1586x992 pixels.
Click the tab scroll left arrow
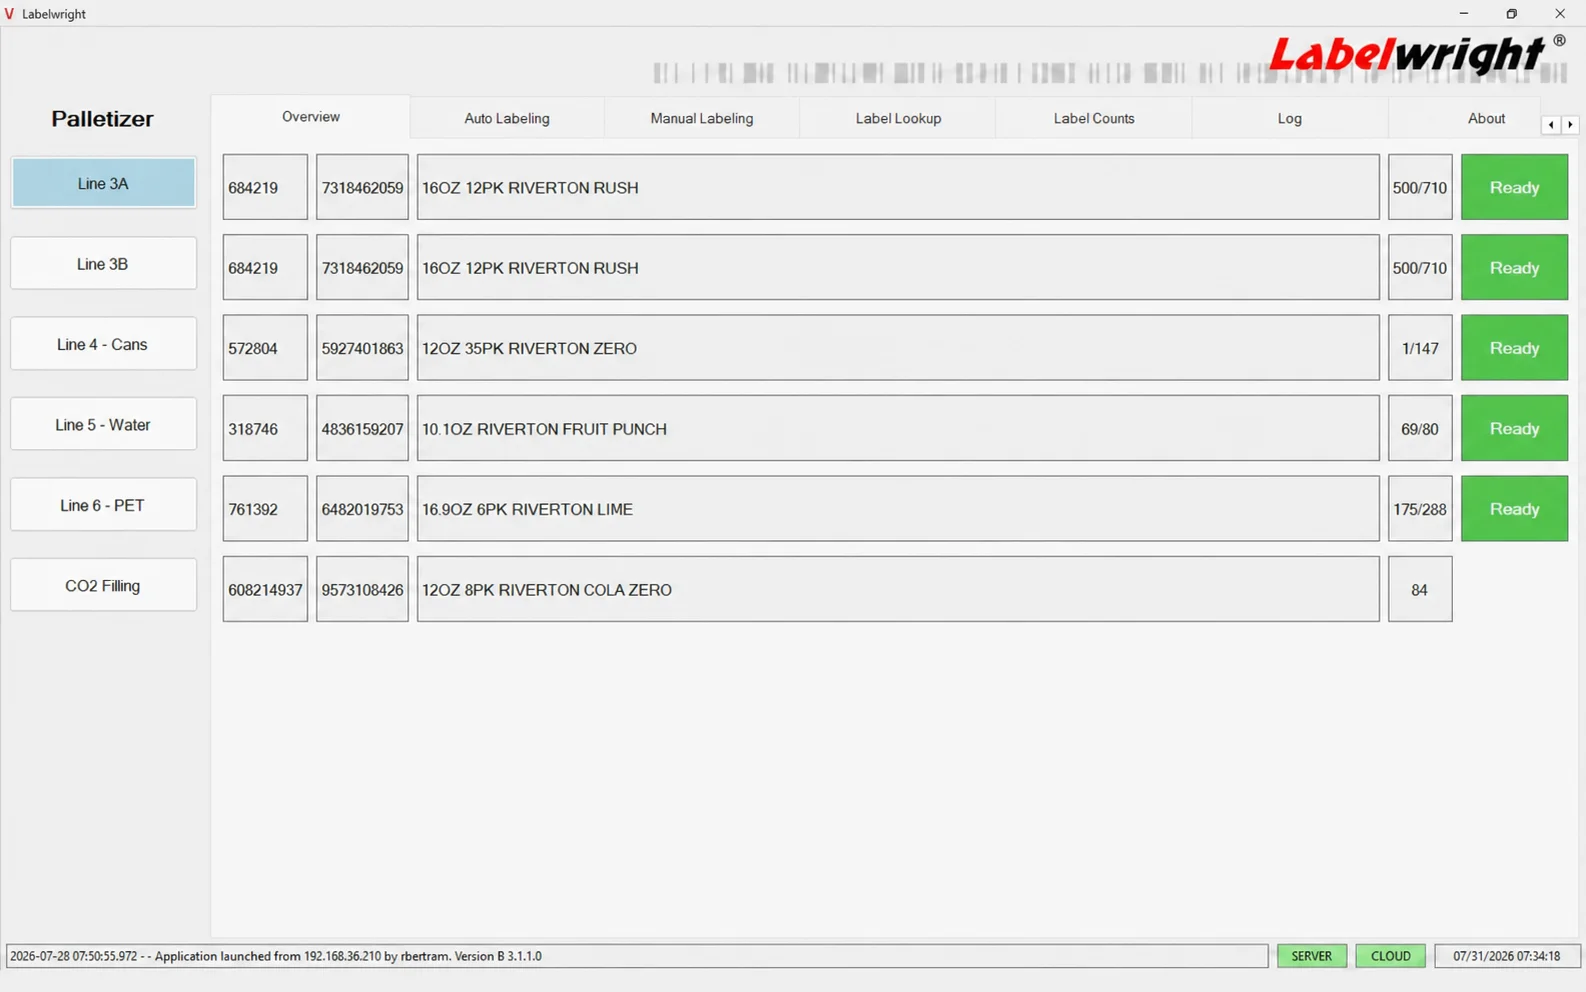pos(1551,125)
